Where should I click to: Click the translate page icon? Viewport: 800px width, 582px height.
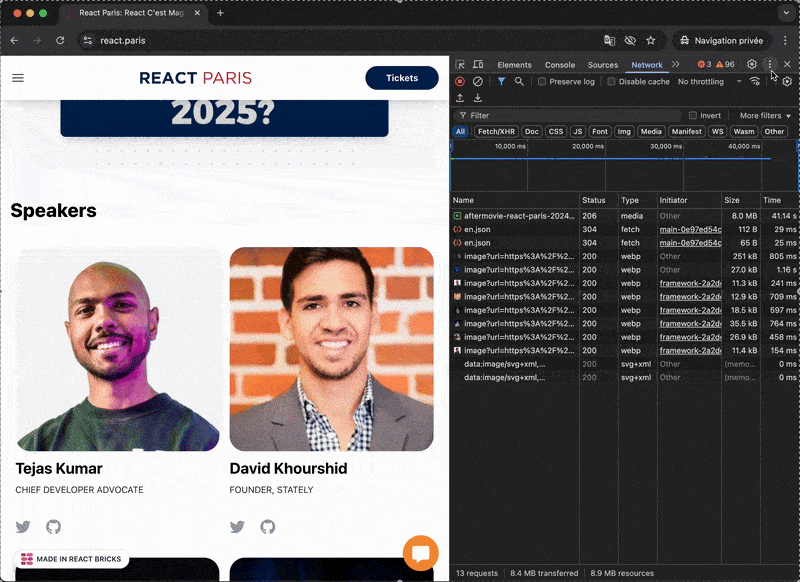pos(609,40)
